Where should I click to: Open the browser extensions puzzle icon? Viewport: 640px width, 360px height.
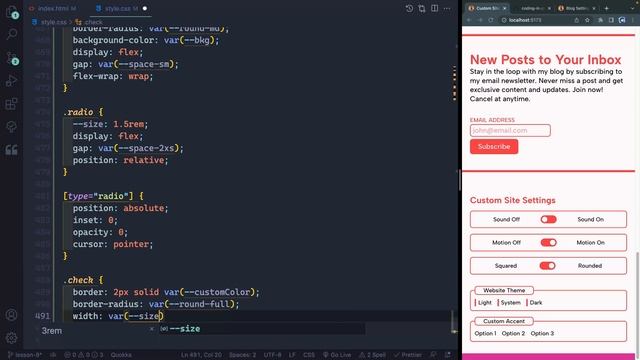pos(600,20)
